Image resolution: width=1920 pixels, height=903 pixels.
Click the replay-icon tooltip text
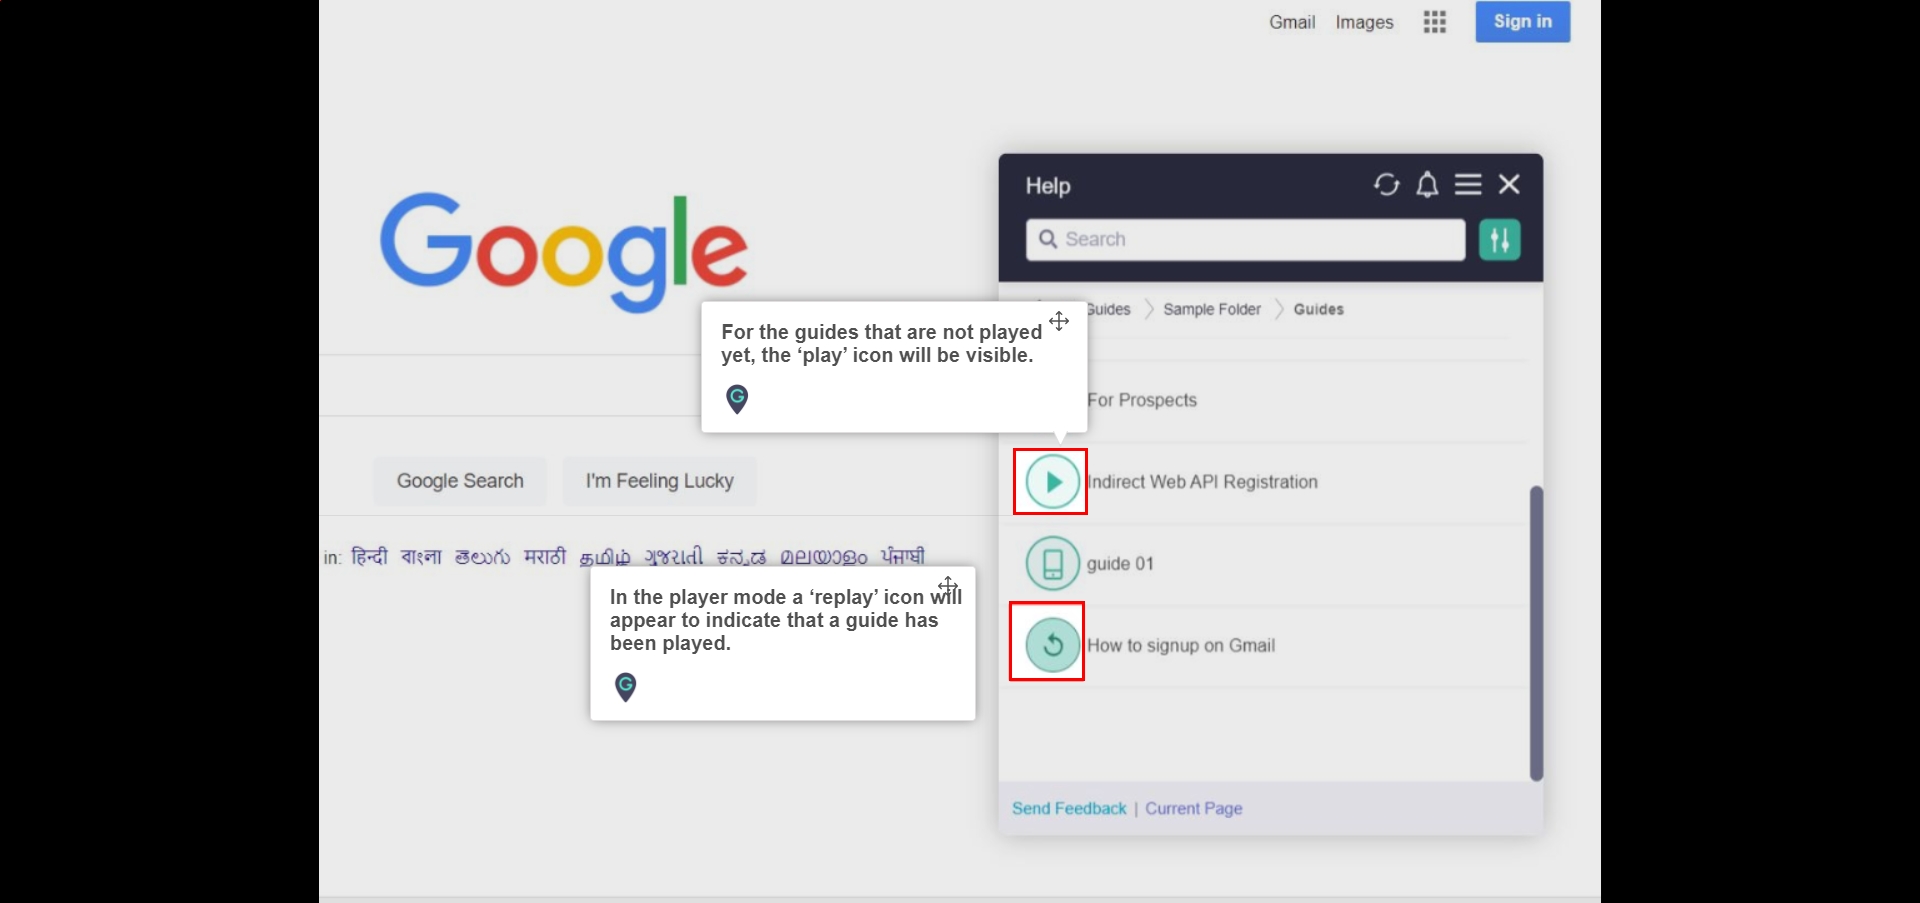(x=785, y=620)
